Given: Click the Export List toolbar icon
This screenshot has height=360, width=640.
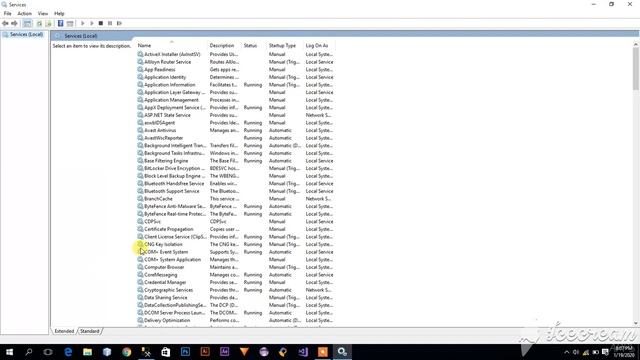Looking at the screenshot, I should click(48, 23).
